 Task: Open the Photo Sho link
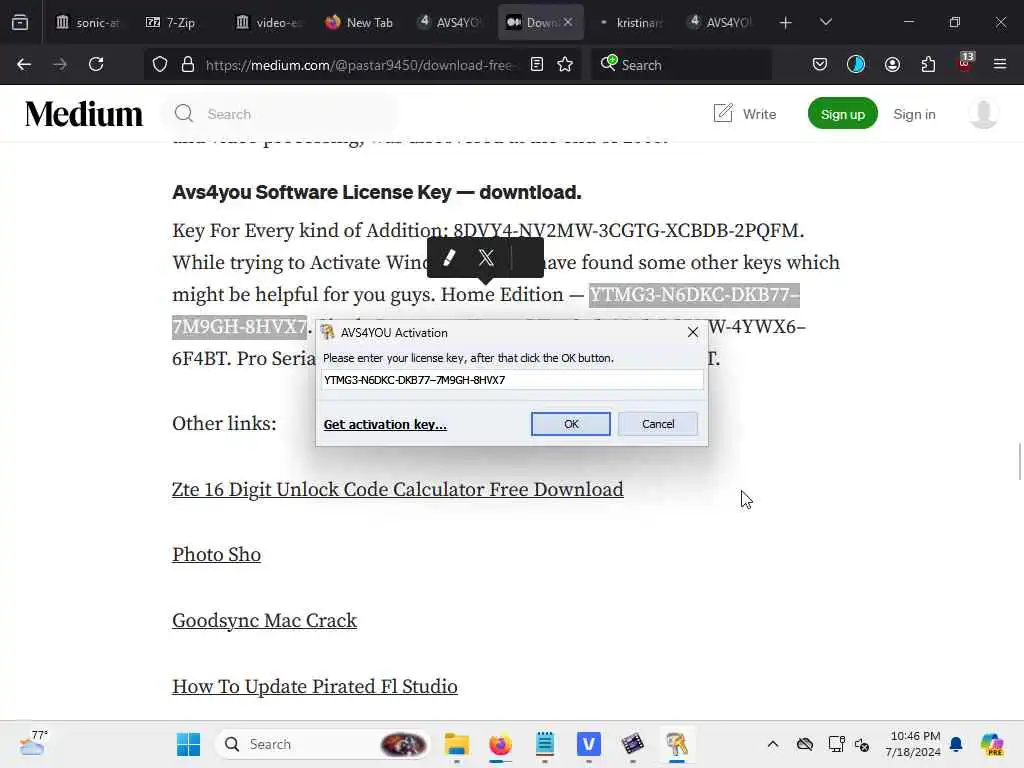click(x=216, y=555)
